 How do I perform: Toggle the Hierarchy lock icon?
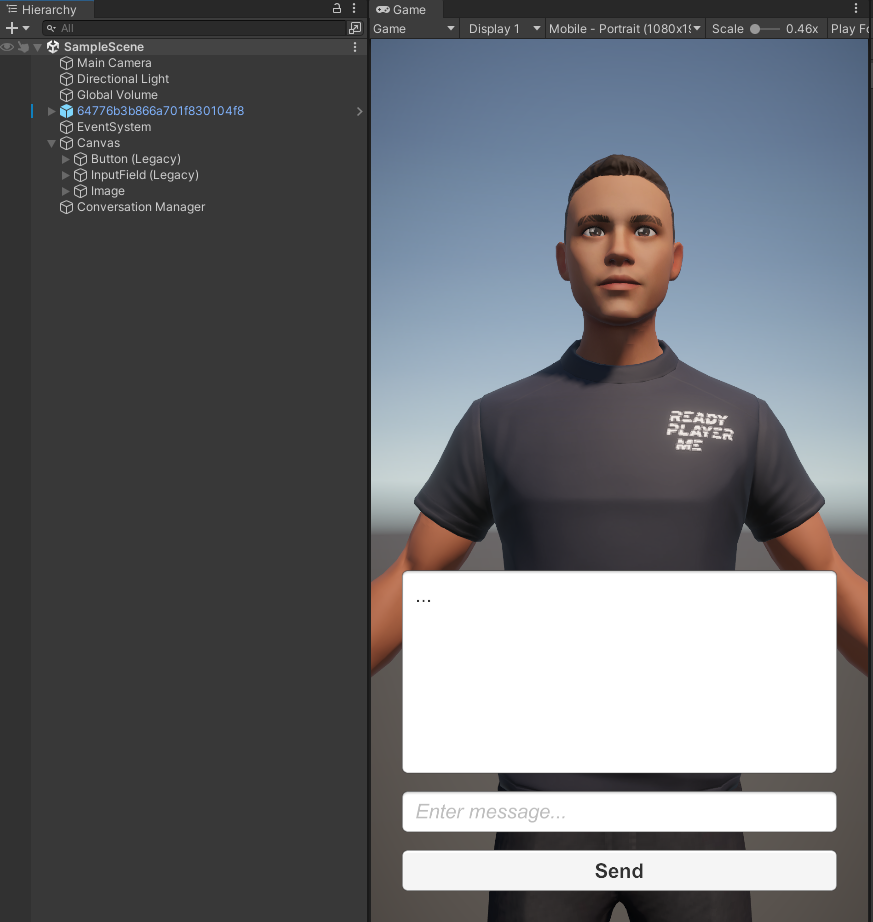tap(336, 9)
